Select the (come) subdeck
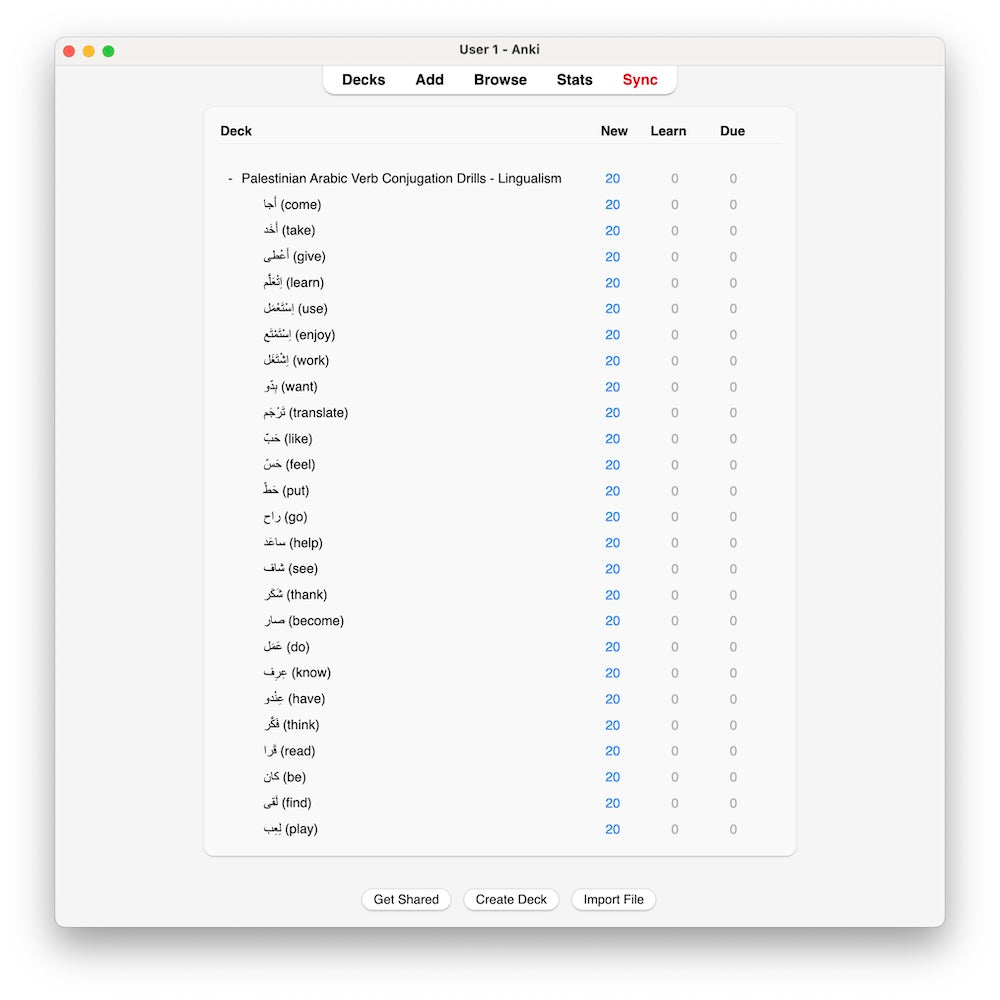The image size is (1000, 1000). tap(292, 205)
